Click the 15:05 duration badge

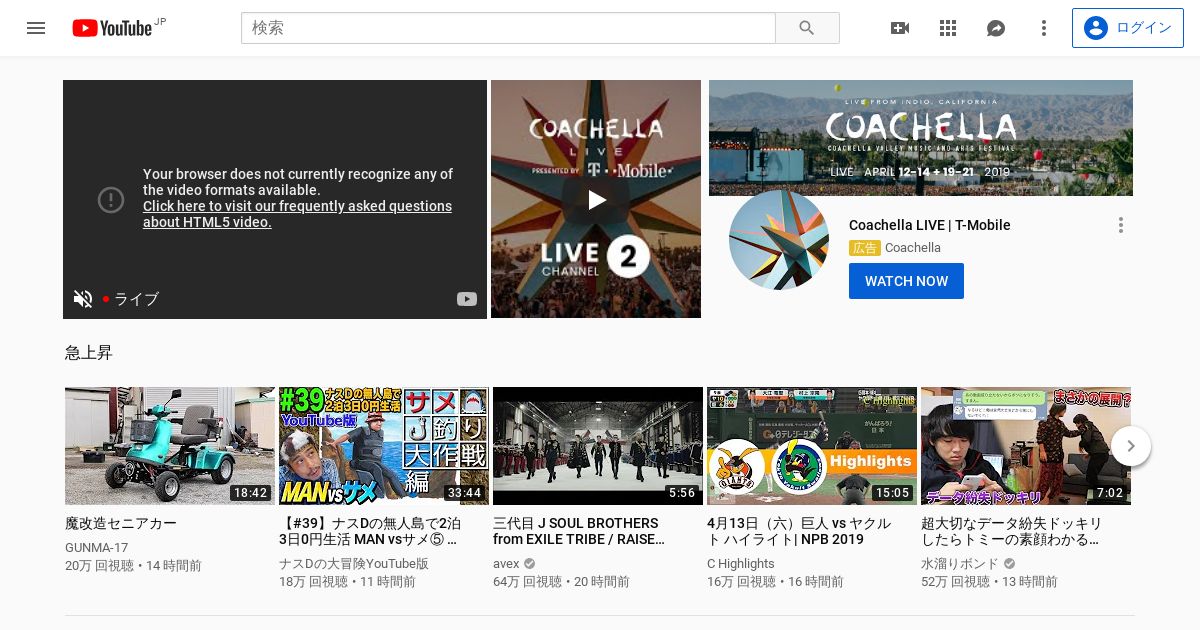coord(892,493)
